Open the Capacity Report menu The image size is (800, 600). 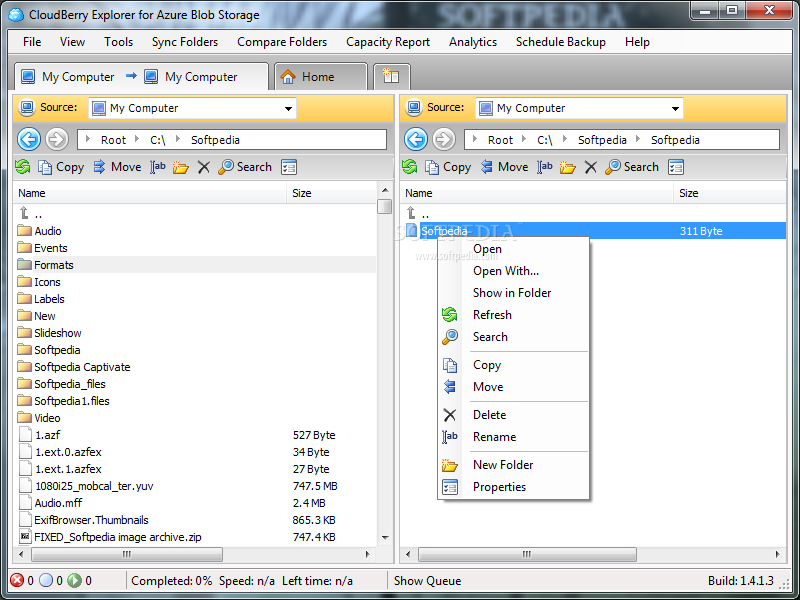point(388,42)
